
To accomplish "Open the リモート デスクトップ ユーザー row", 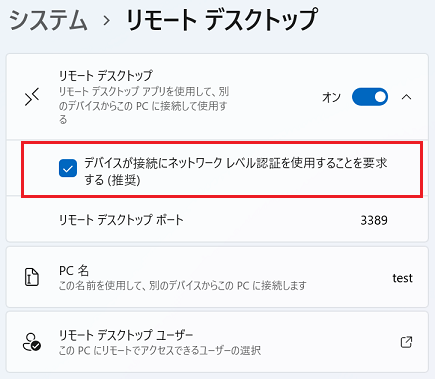I will [x=217, y=342].
